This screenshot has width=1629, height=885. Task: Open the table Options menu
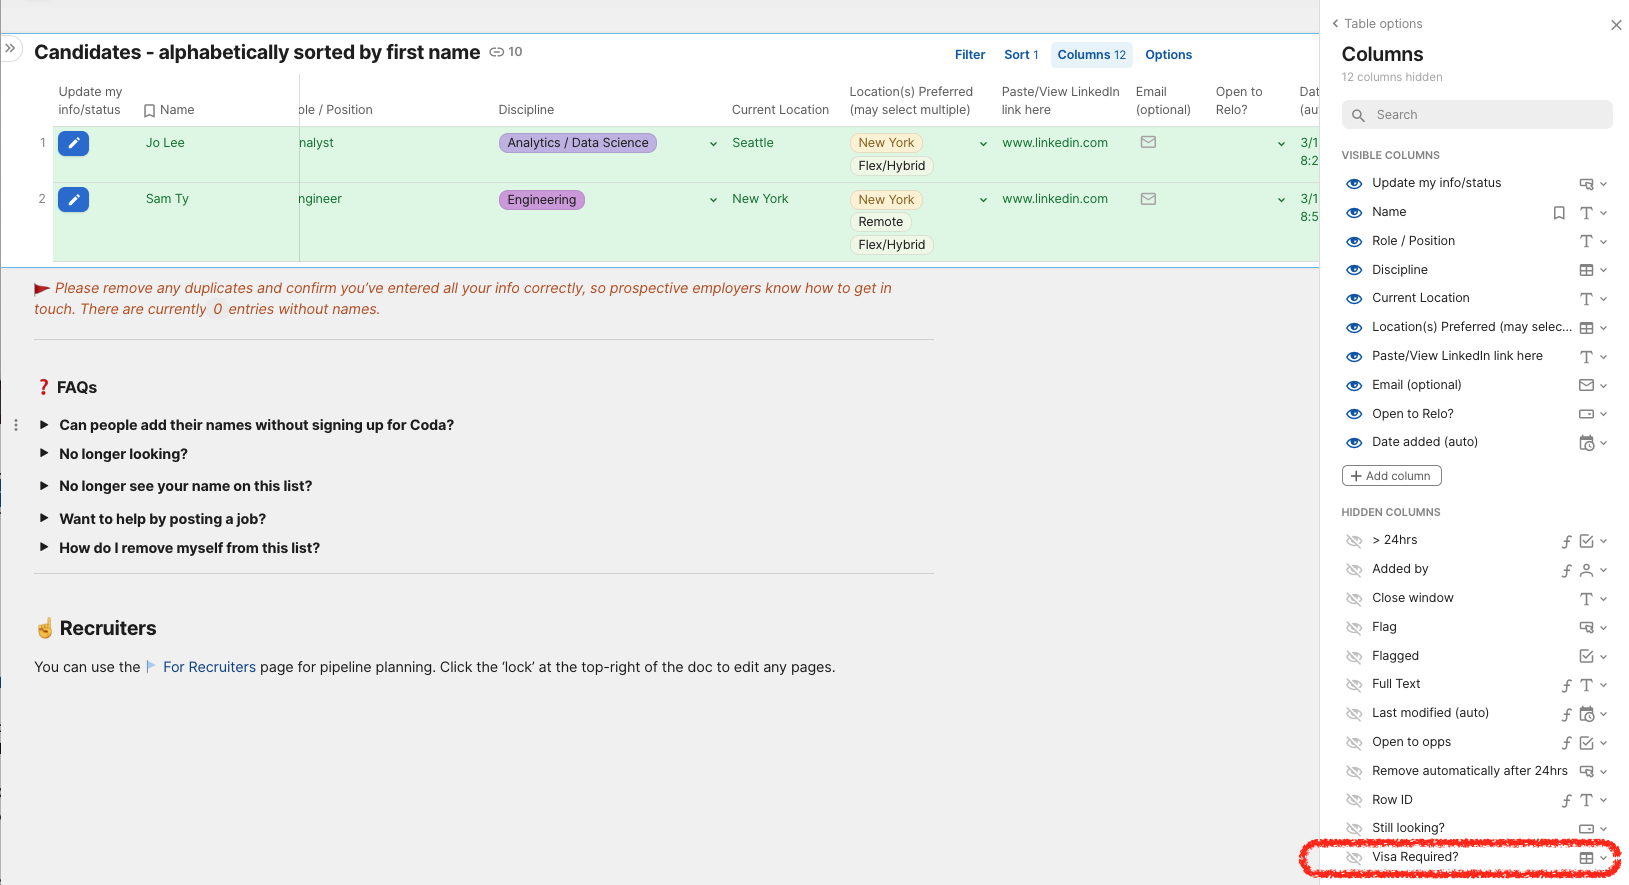[1168, 55]
